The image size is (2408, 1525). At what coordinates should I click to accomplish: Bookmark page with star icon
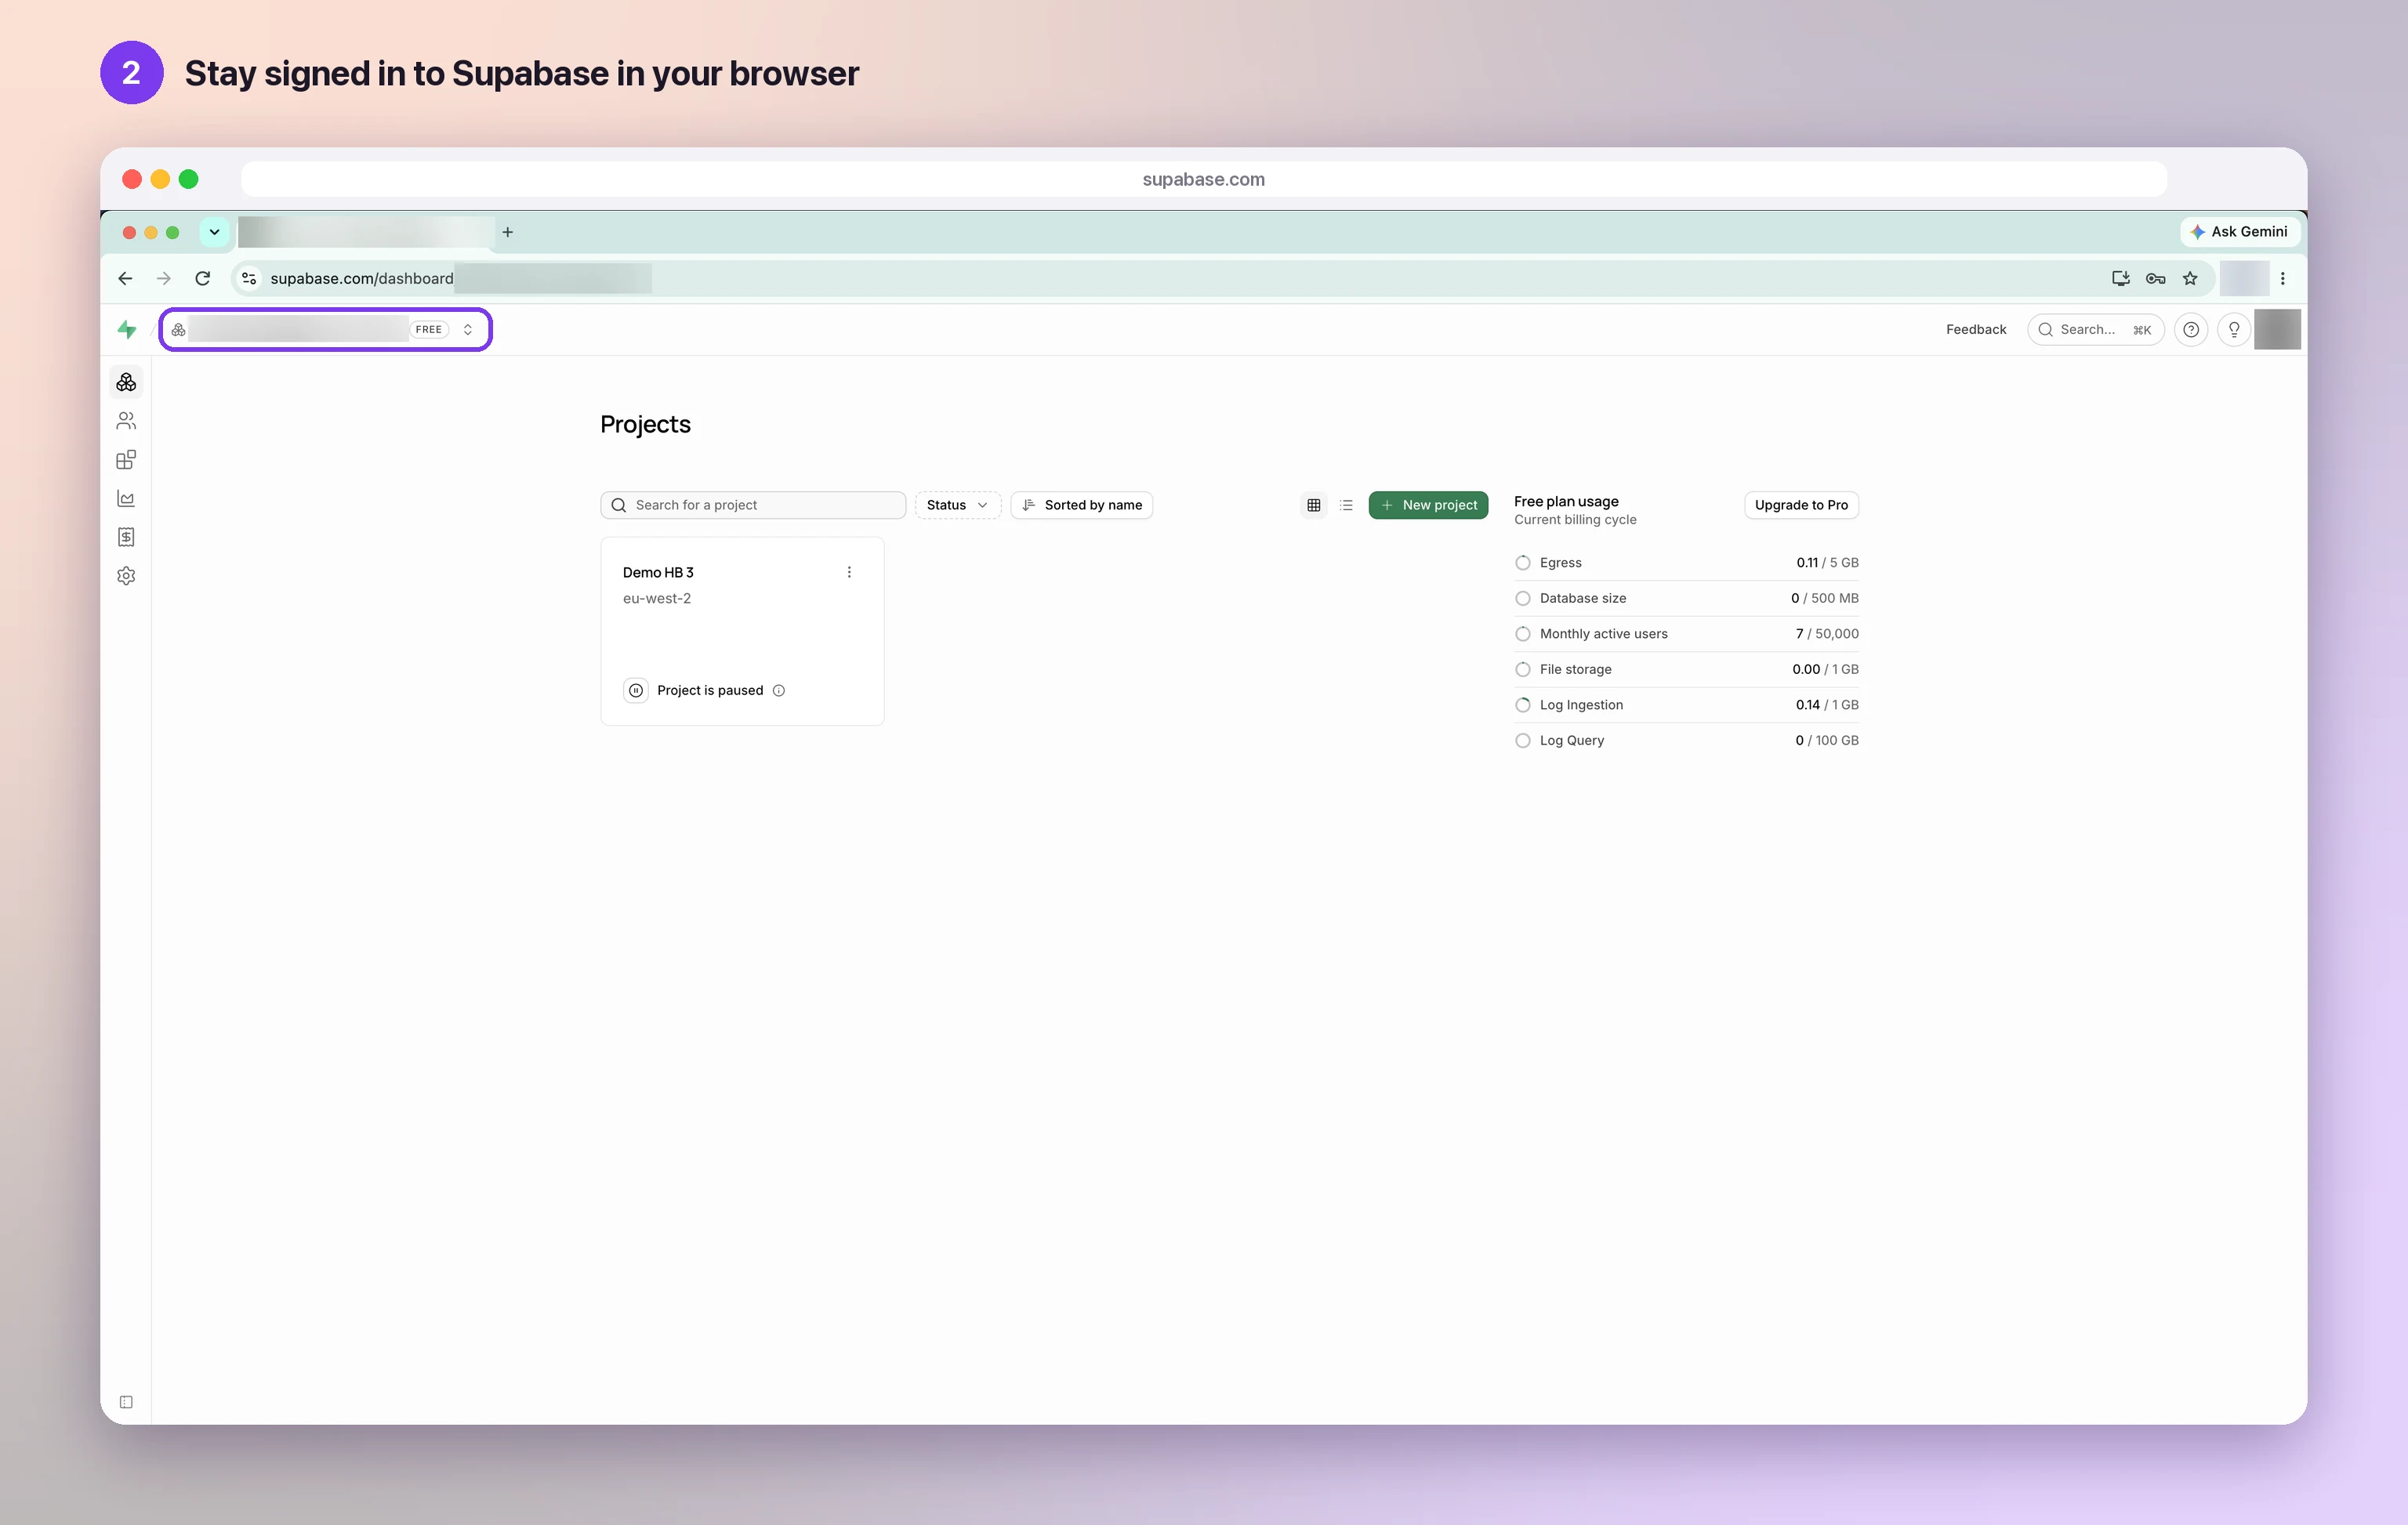[x=2190, y=278]
